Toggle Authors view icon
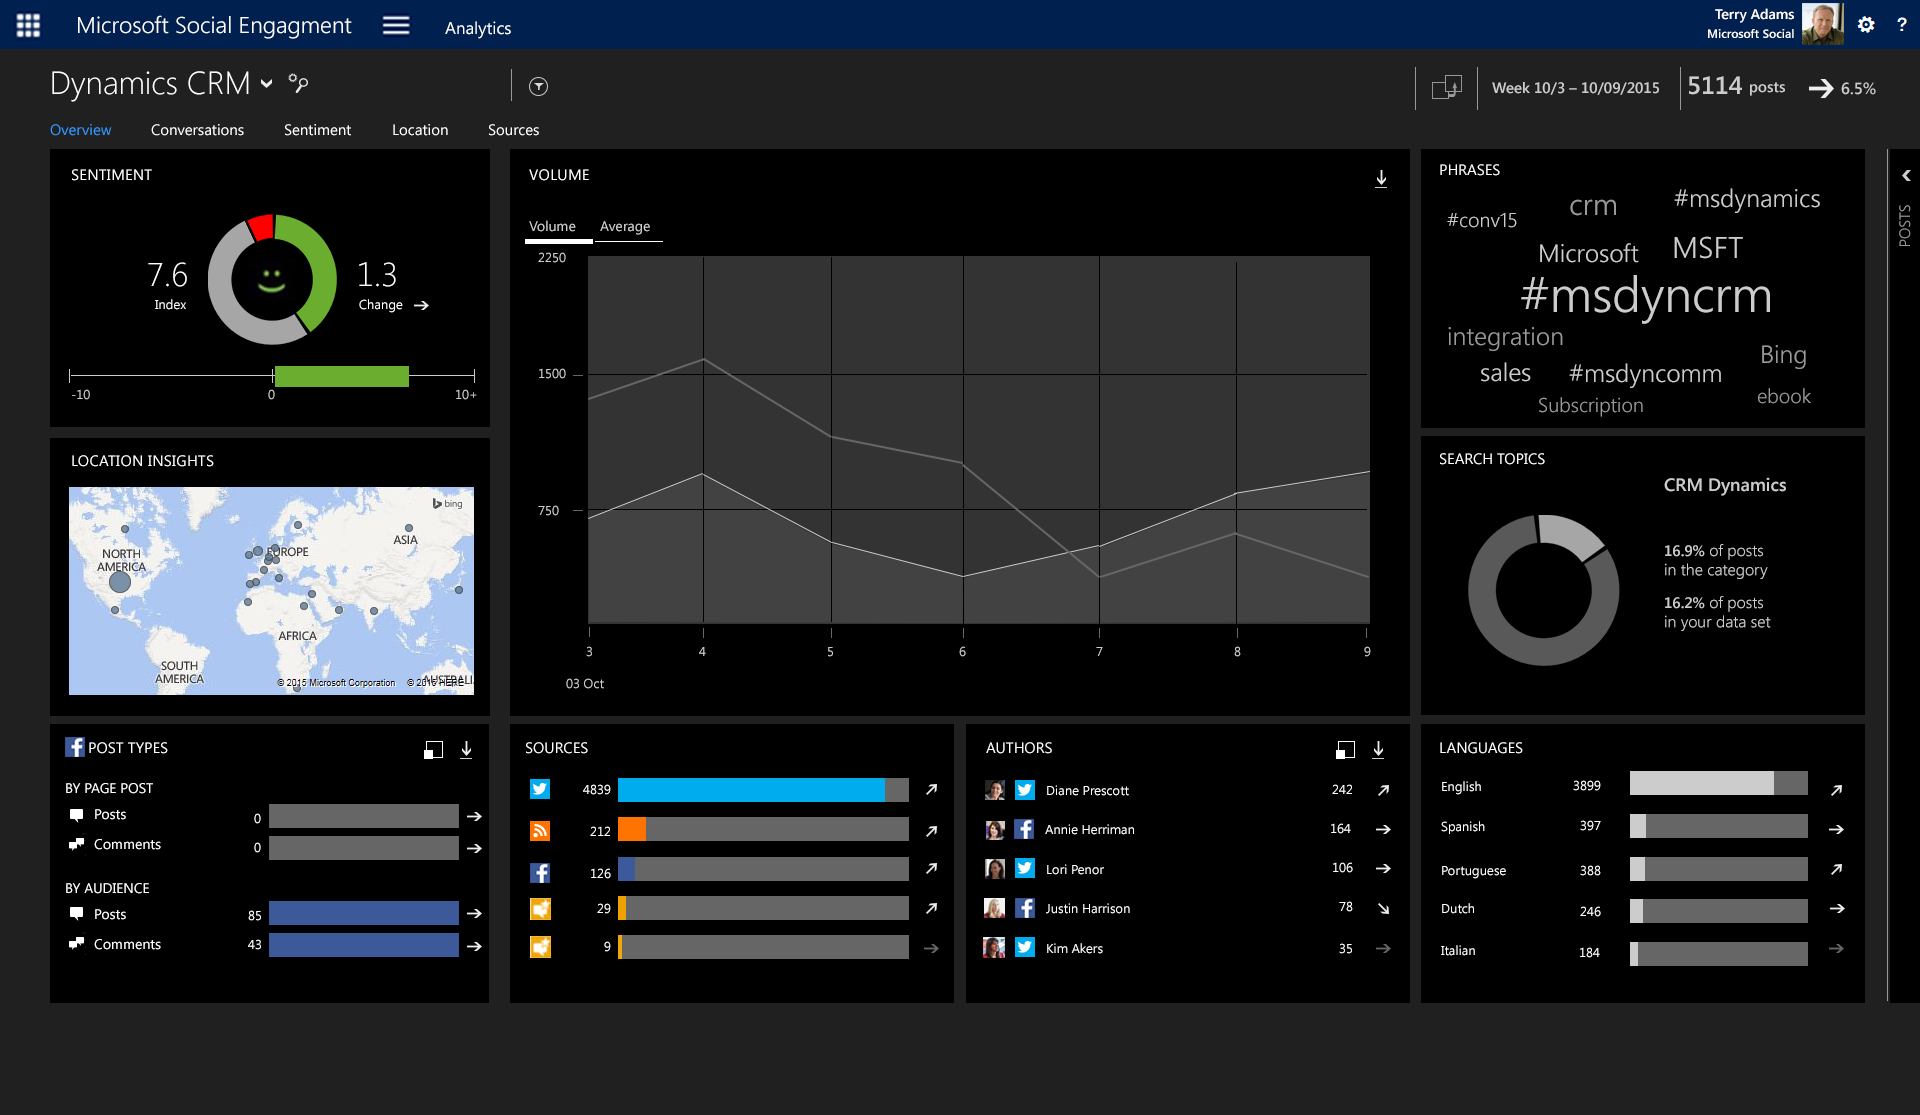 [x=1345, y=750]
